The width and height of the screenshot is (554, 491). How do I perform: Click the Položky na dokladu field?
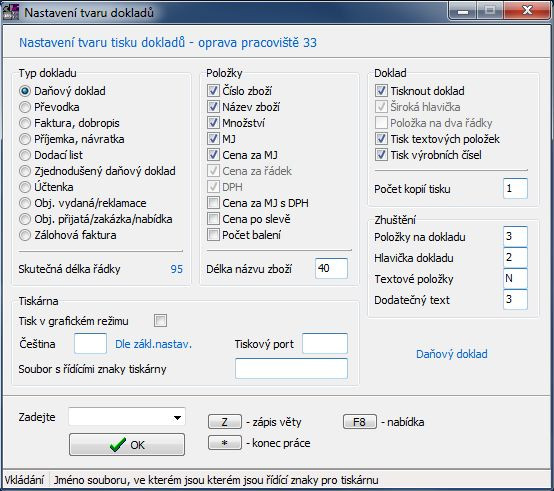click(515, 236)
